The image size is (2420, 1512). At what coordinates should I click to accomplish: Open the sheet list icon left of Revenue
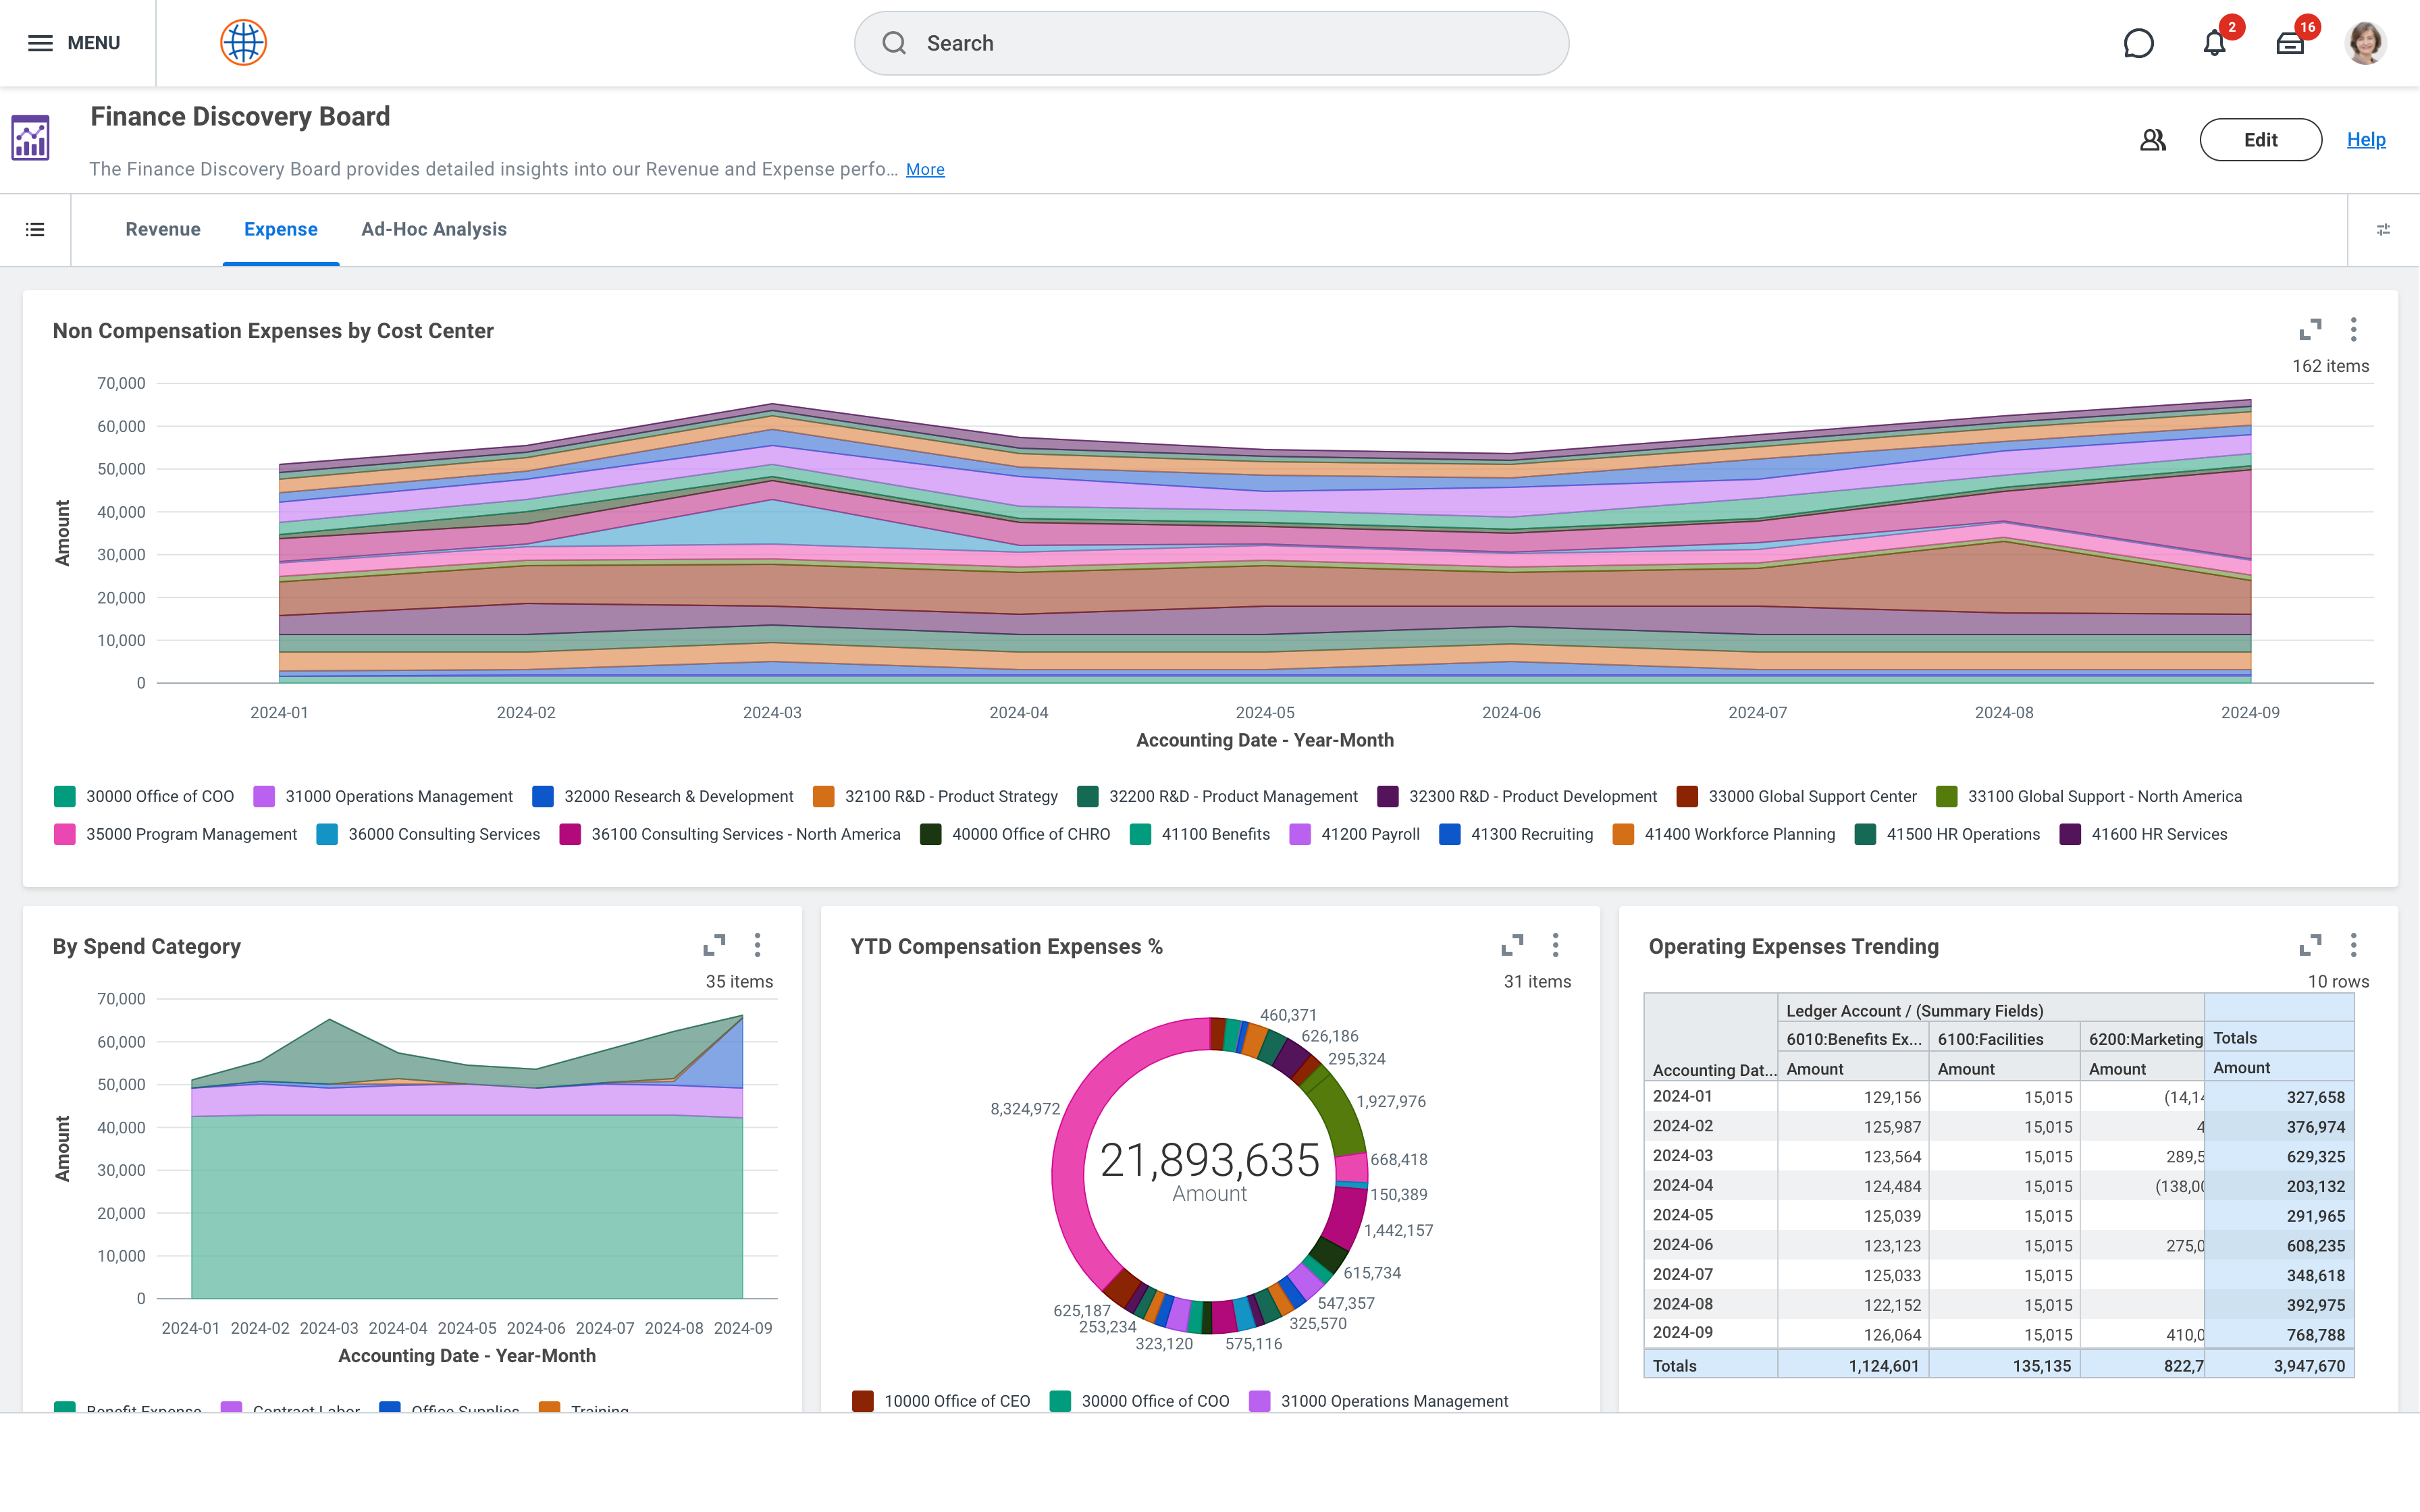coord(35,230)
